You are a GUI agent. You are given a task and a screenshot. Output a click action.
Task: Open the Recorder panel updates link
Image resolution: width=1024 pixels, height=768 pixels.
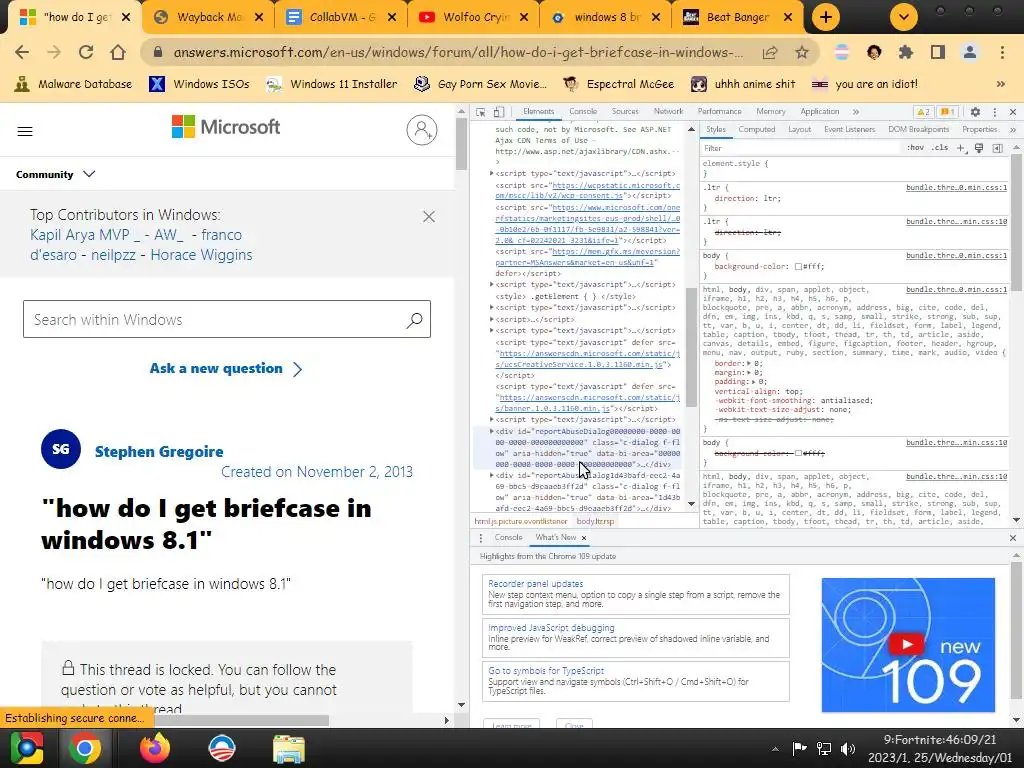coord(536,584)
